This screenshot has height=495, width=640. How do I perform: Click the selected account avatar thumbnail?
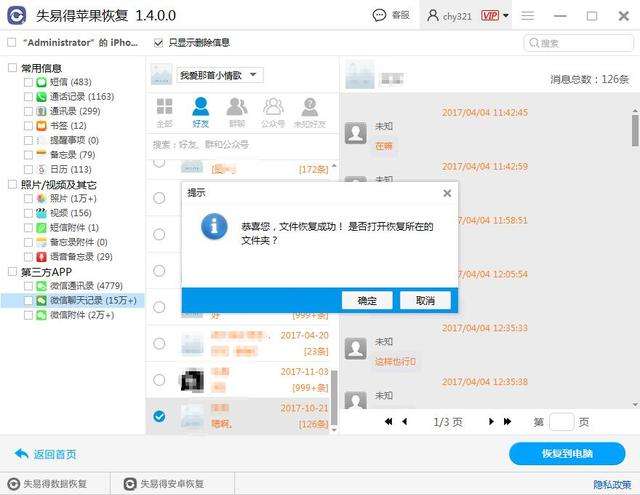[161, 75]
